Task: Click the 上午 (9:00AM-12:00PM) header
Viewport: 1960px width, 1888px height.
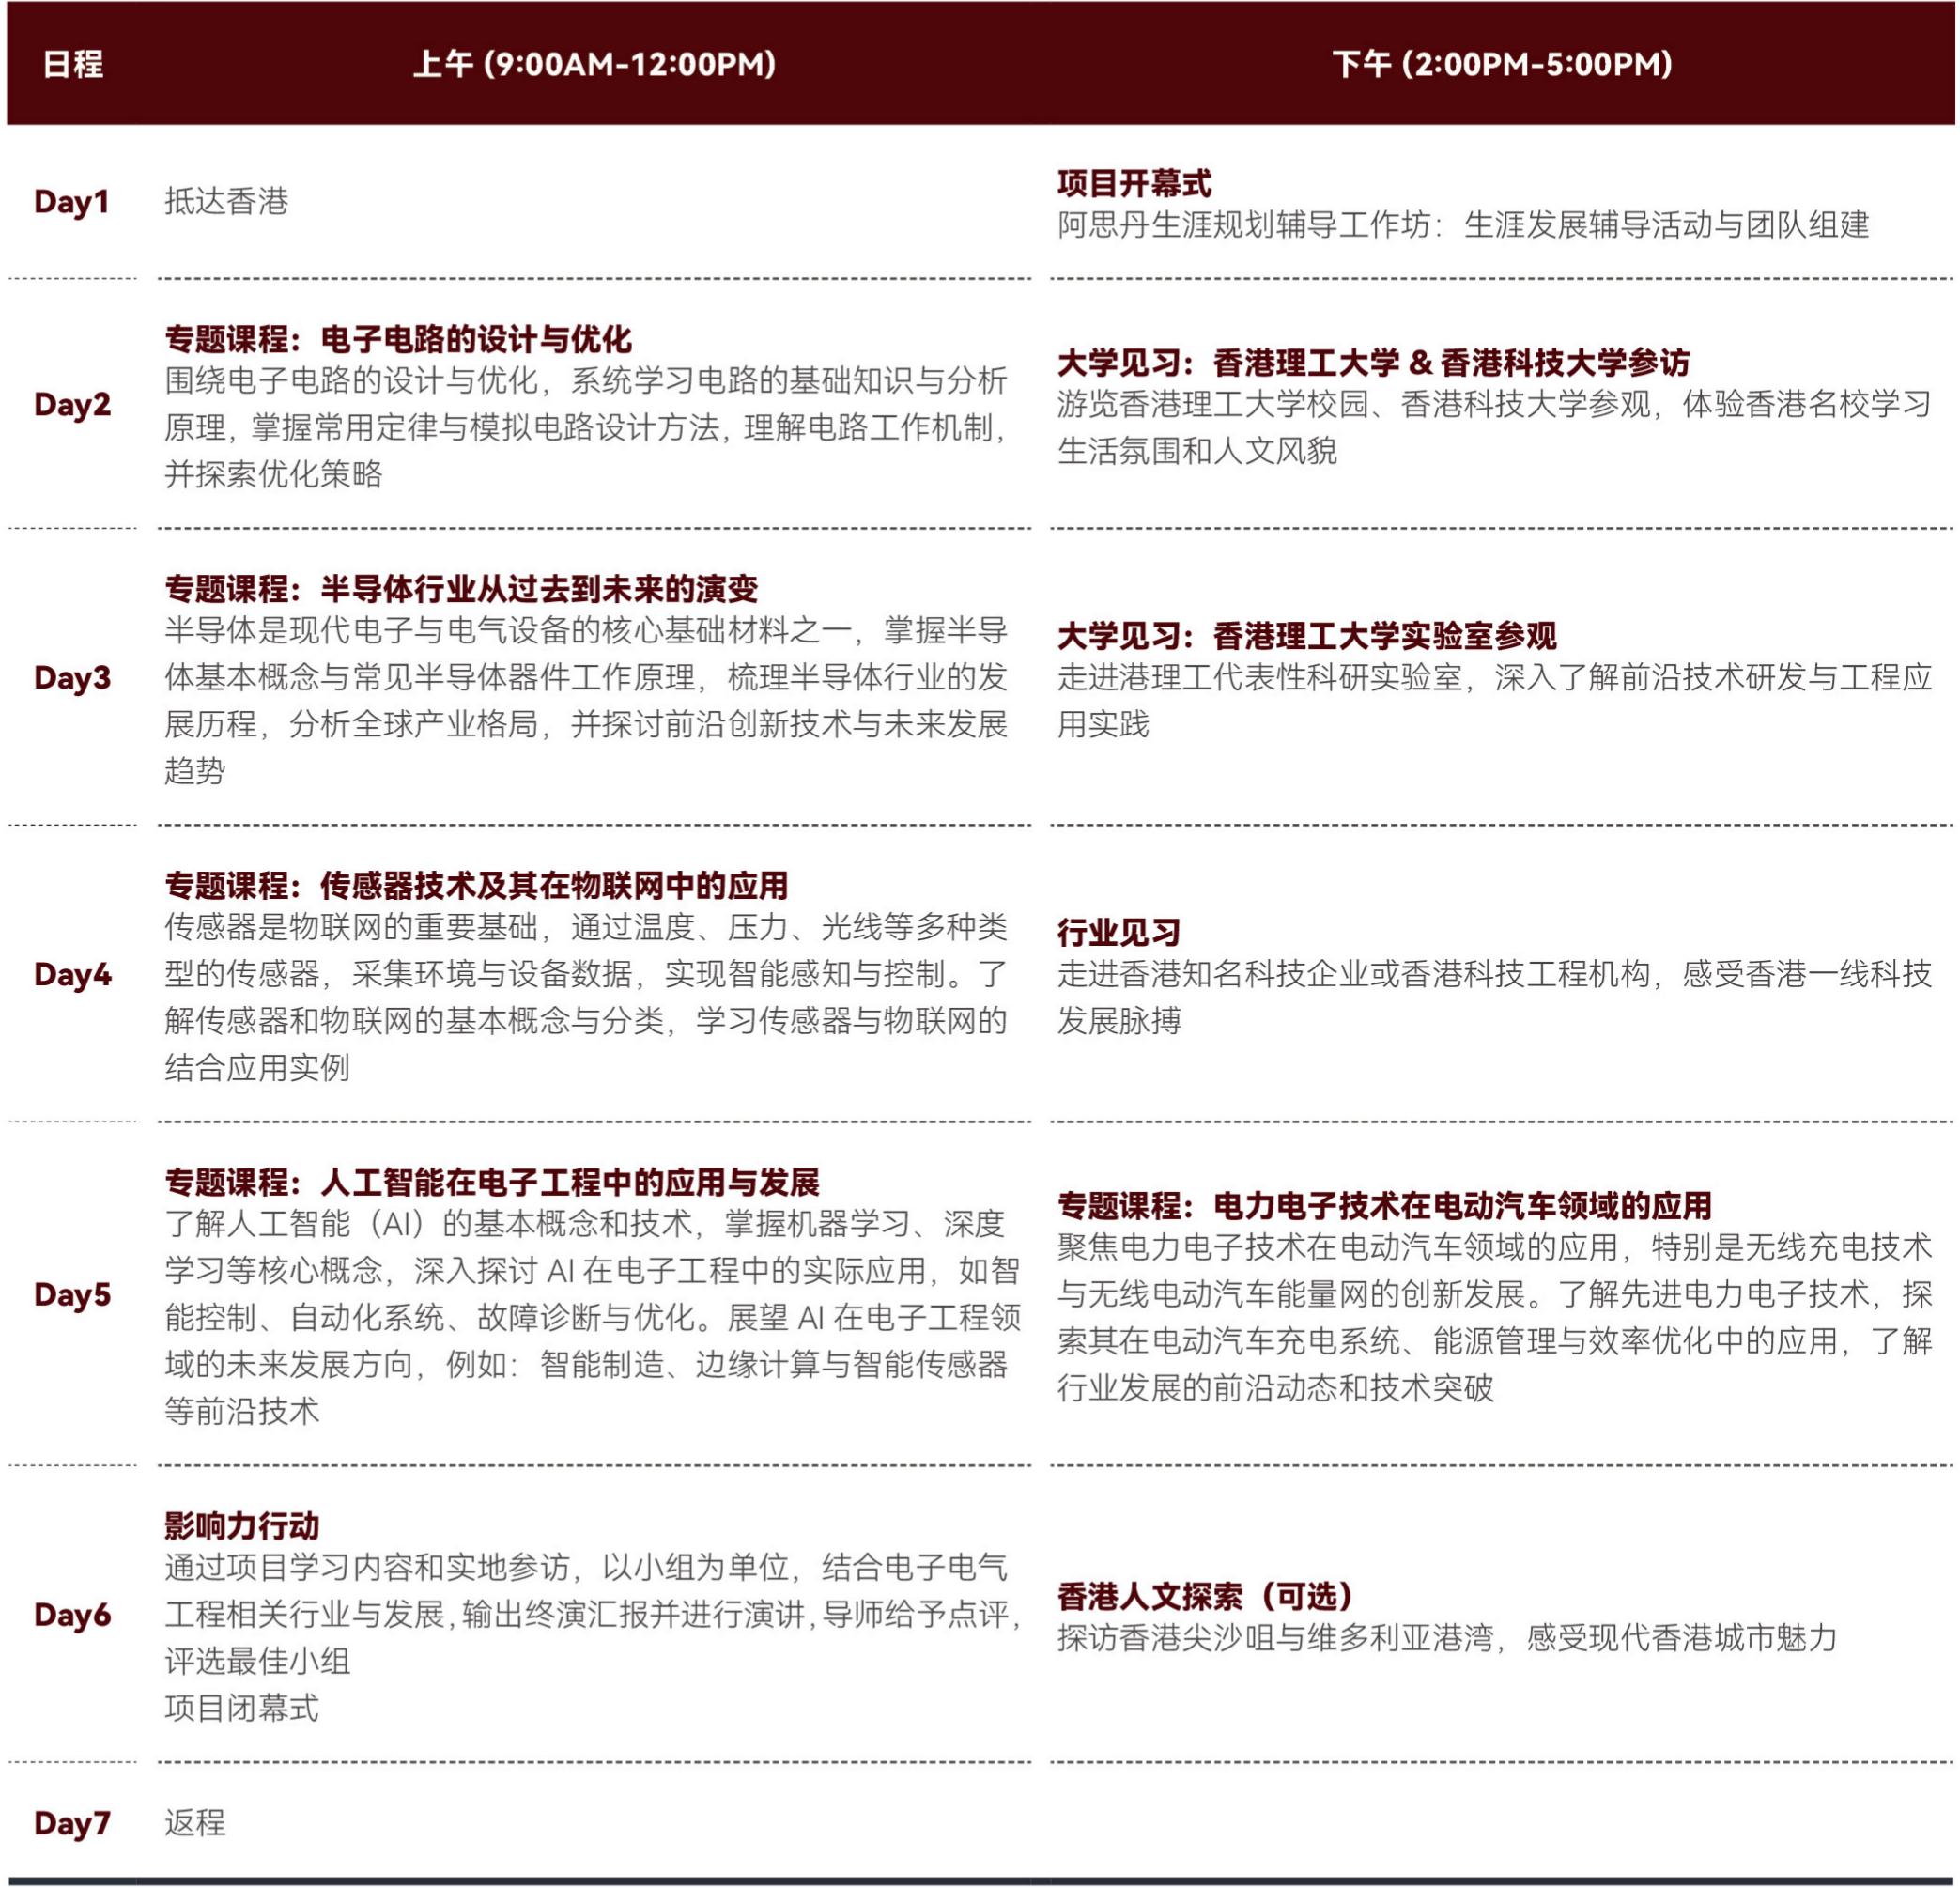Action: [x=594, y=64]
